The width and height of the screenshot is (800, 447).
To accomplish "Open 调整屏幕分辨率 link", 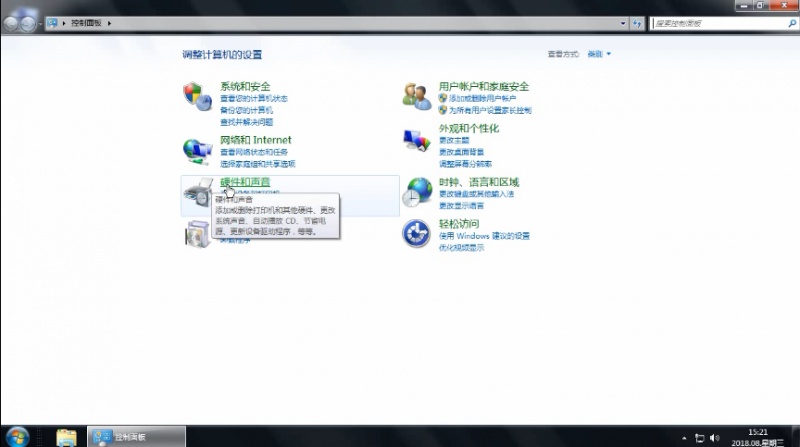I will [465, 164].
